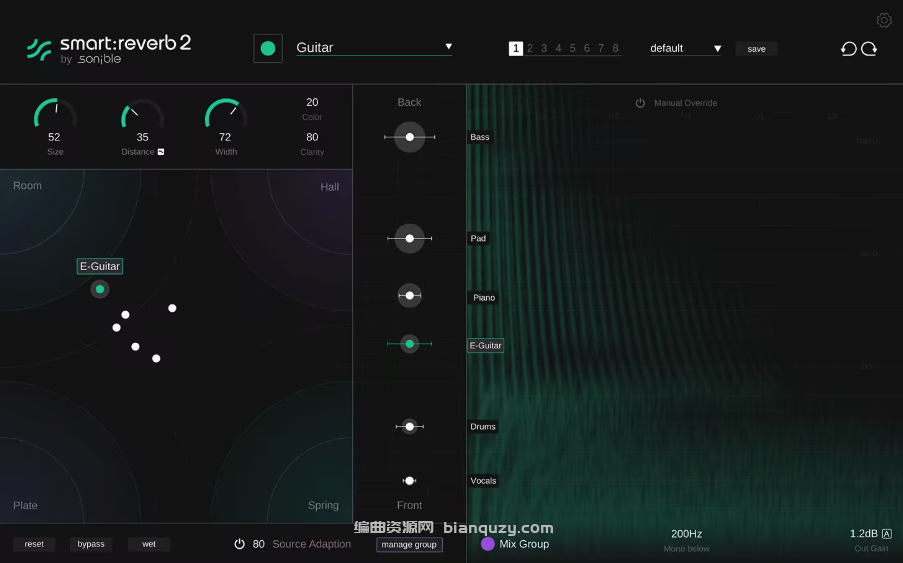903x563 pixels.
Task: Click the Drums track label
Action: (483, 427)
